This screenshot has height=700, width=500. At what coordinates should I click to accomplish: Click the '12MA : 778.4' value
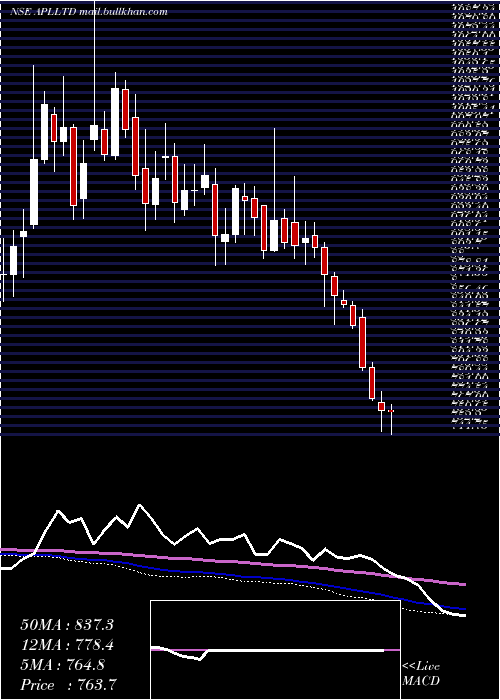pyautogui.click(x=67, y=645)
